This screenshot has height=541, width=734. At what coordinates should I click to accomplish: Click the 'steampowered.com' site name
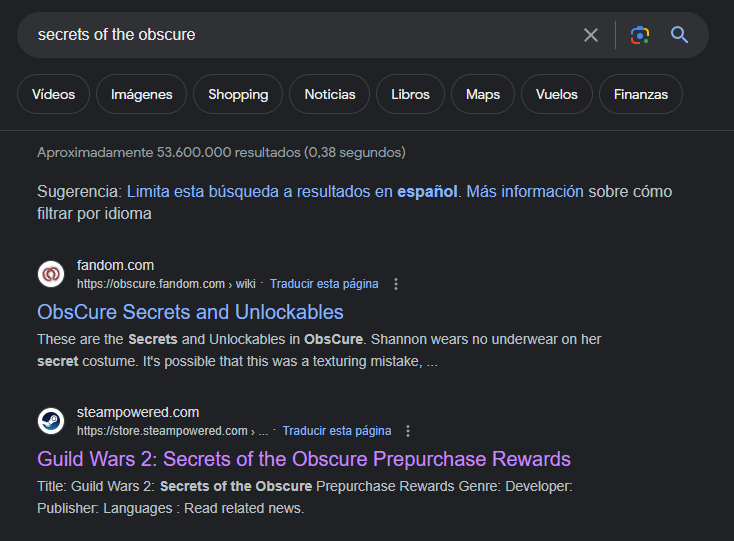point(138,412)
